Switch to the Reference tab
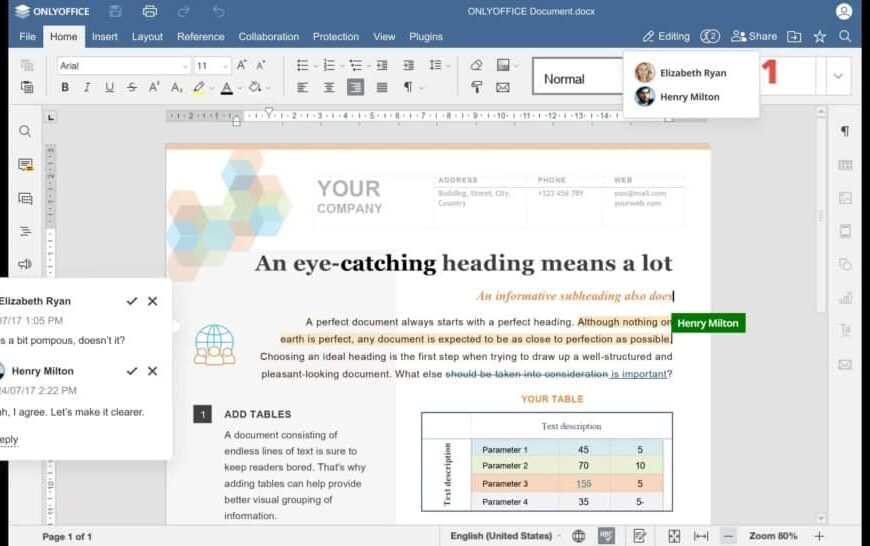 point(200,37)
